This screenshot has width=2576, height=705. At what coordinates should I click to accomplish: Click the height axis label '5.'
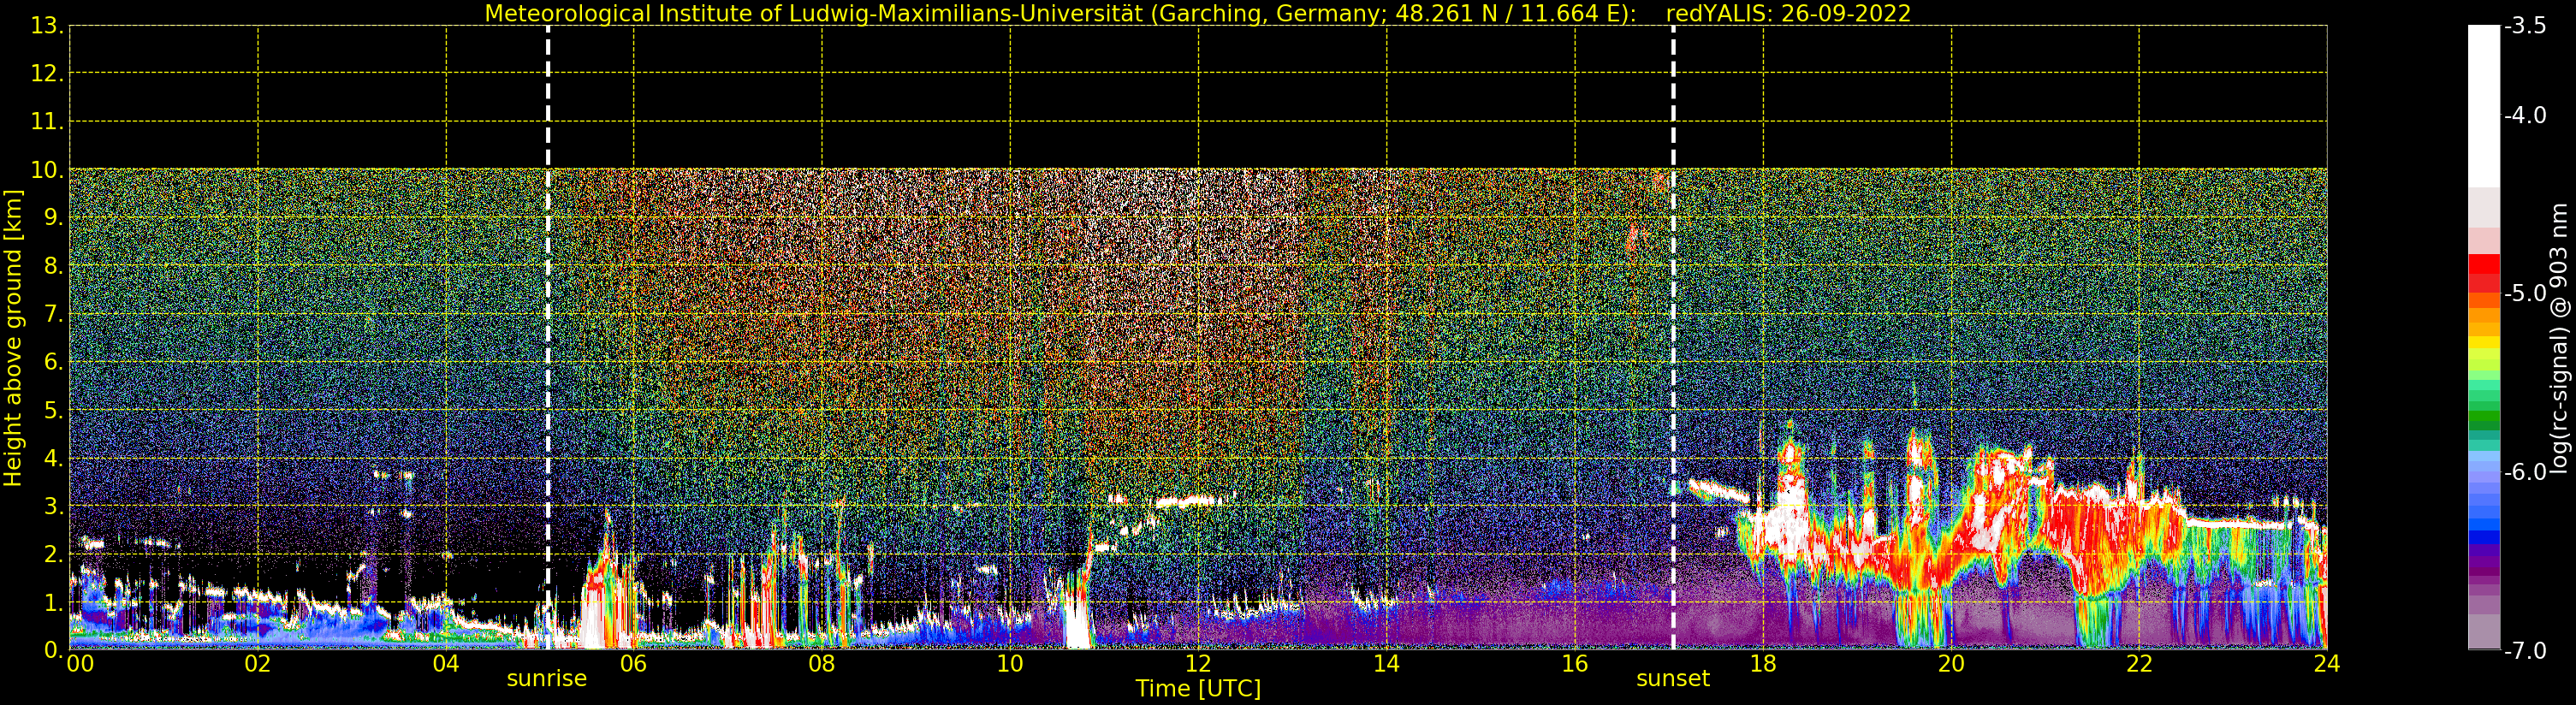point(53,410)
